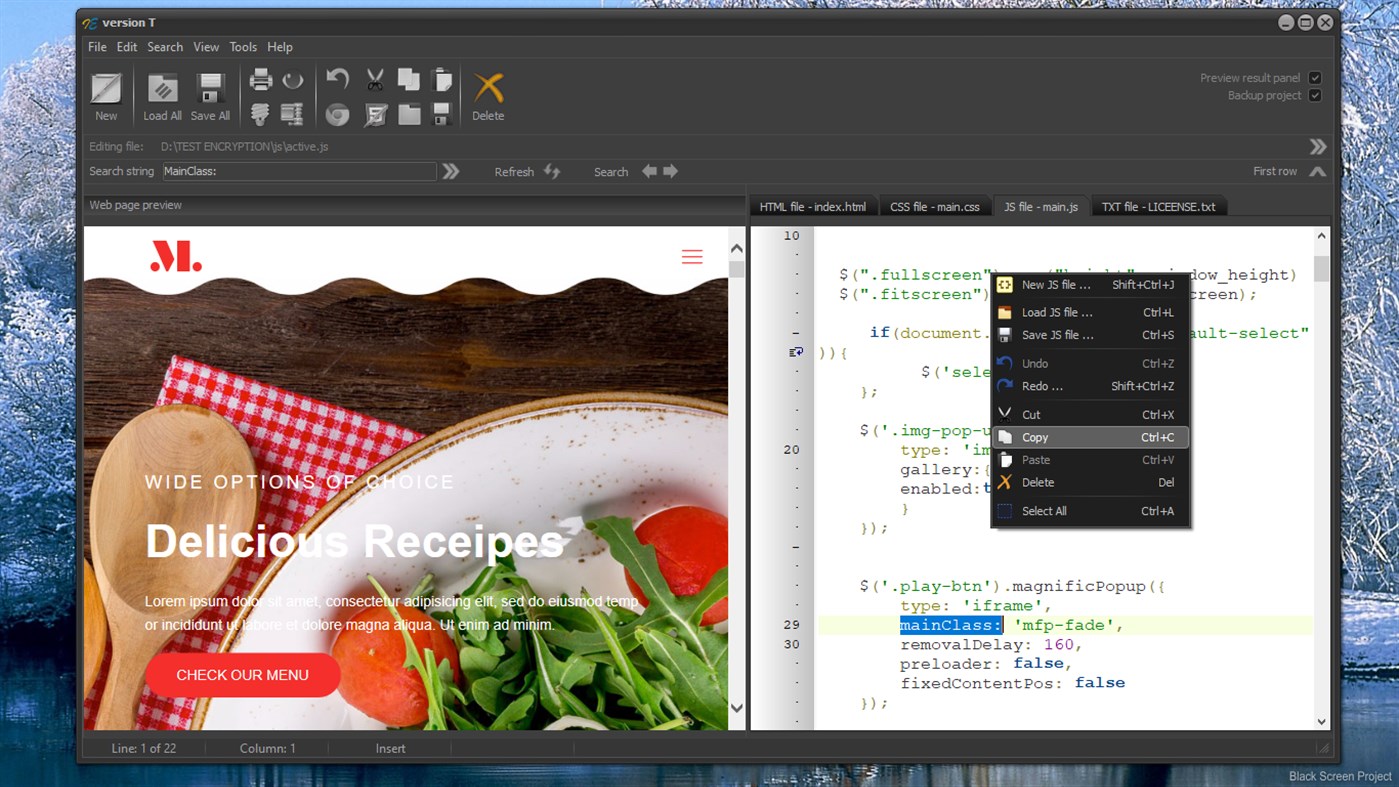Click the search next right arrow
Screen dimensions: 1399x787
click(671, 172)
